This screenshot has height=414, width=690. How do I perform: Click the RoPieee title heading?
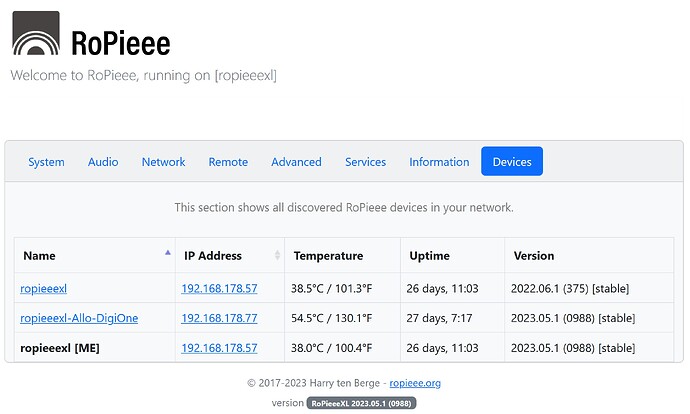point(121,43)
